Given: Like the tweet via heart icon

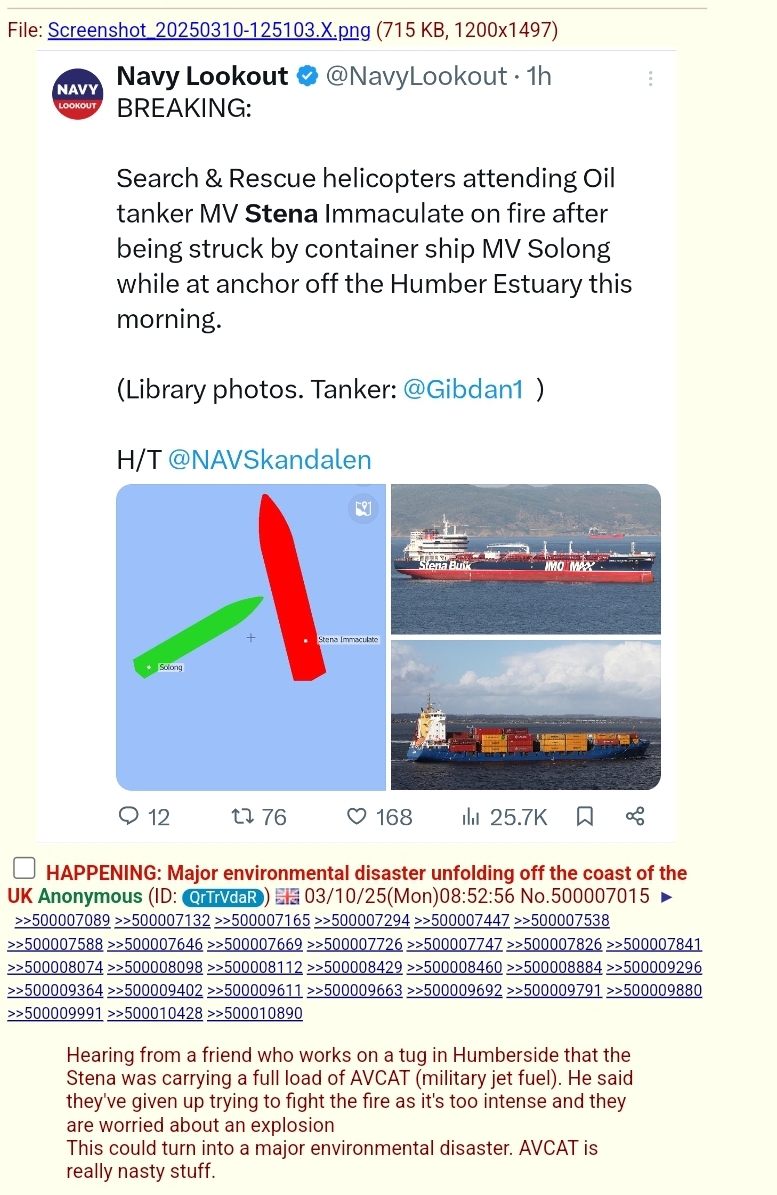Looking at the screenshot, I should [x=357, y=816].
